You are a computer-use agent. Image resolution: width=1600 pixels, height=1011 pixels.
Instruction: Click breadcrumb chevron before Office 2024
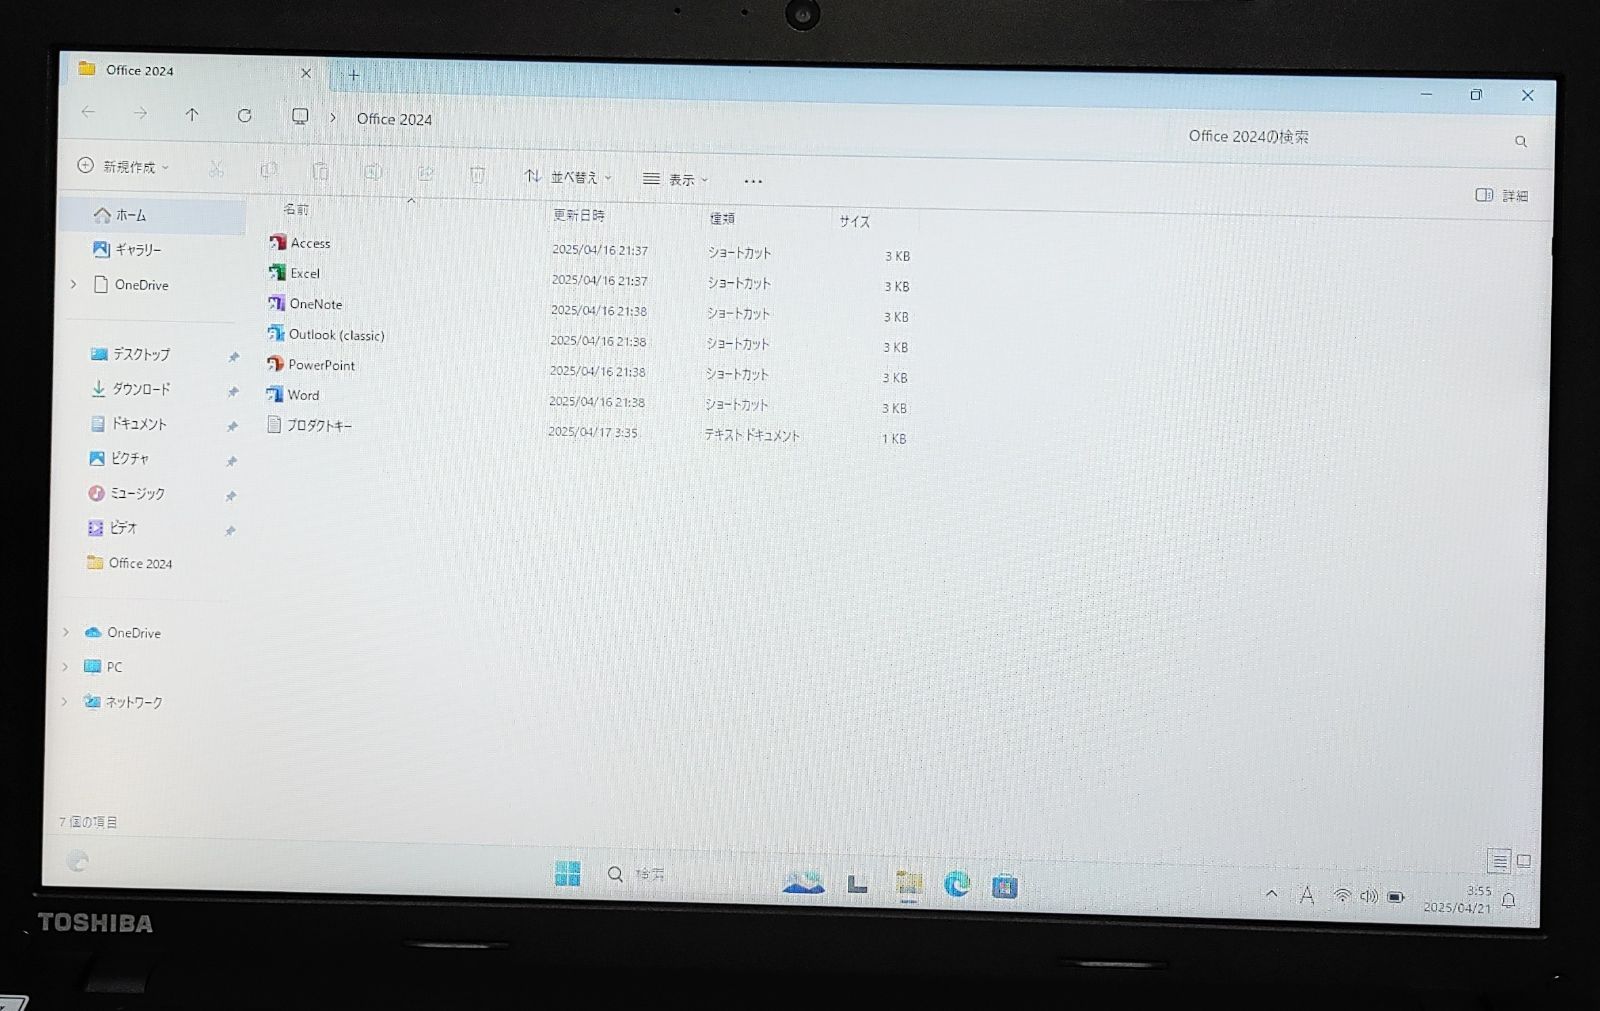click(333, 118)
